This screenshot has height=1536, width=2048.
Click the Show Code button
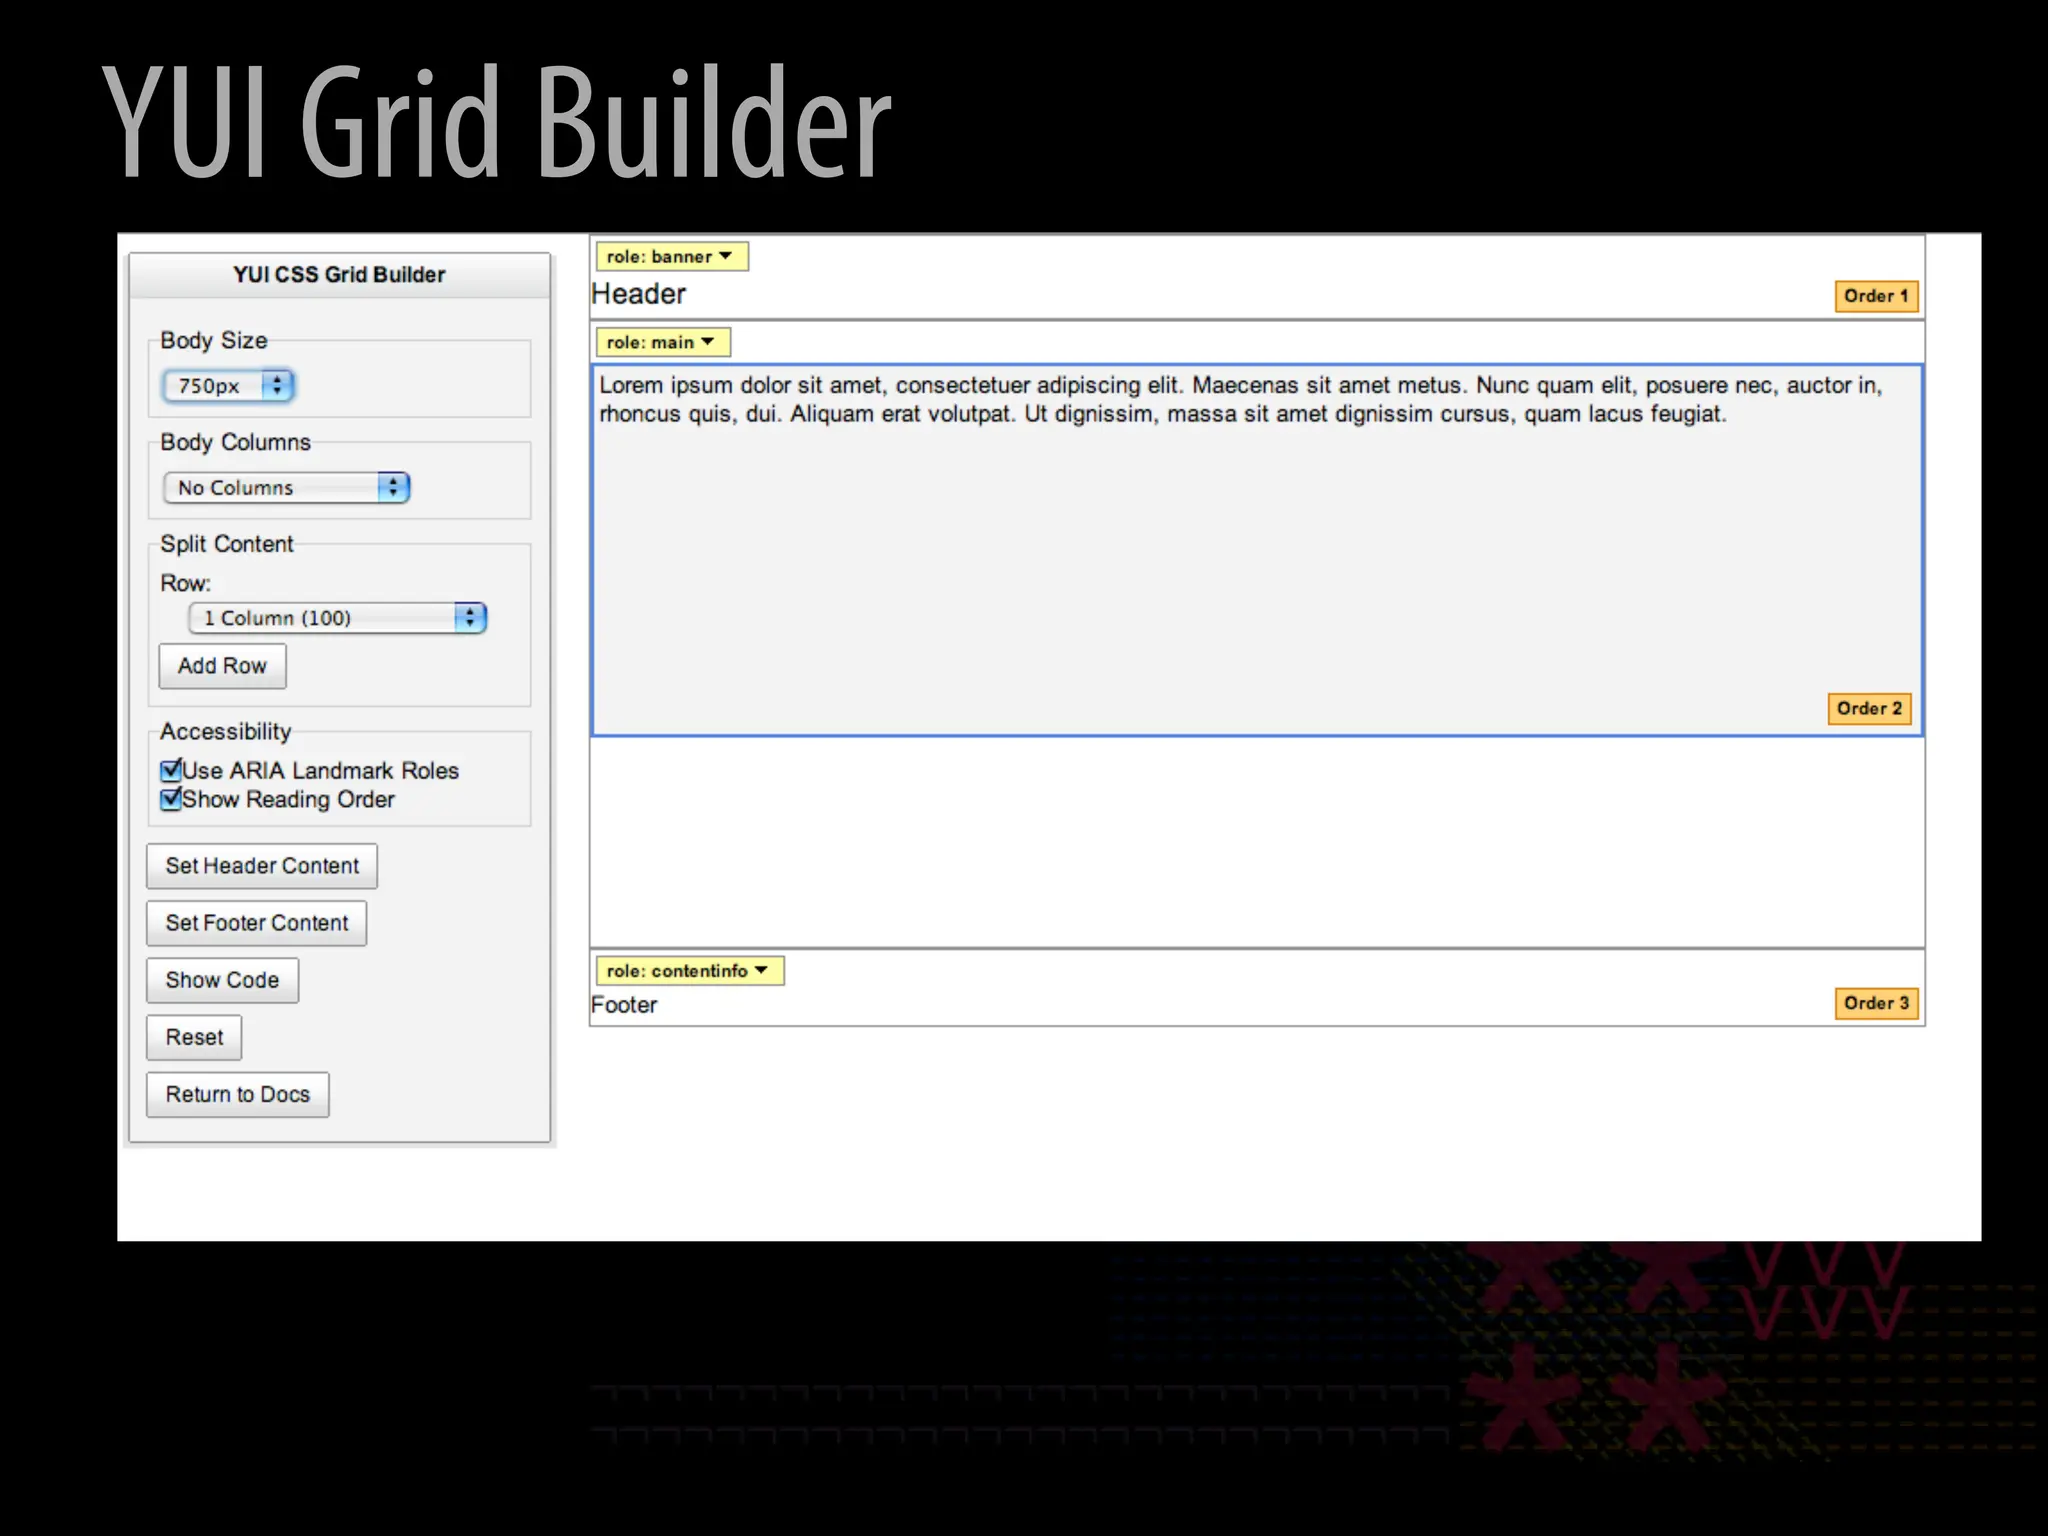point(222,980)
